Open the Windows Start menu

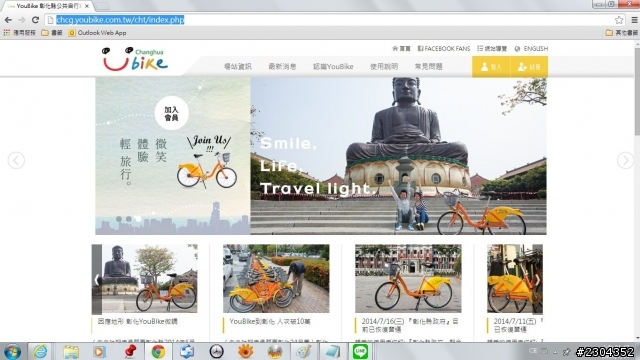pos(12,352)
